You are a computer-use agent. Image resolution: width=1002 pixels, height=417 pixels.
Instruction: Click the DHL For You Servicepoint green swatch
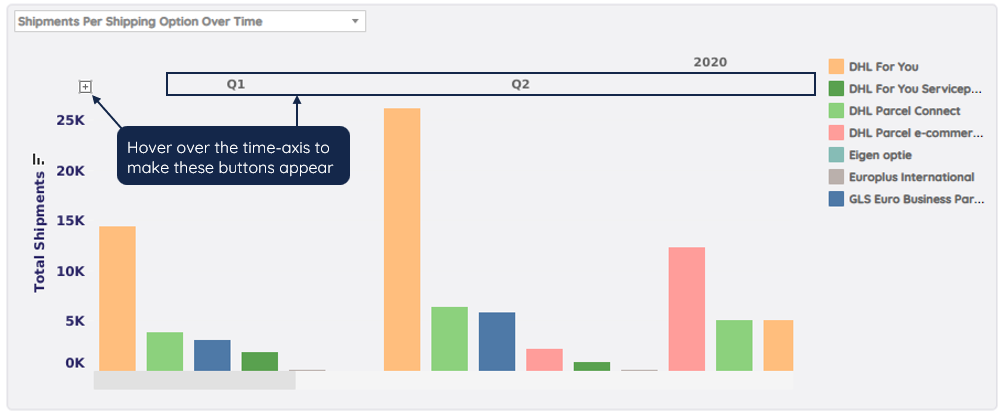point(836,89)
